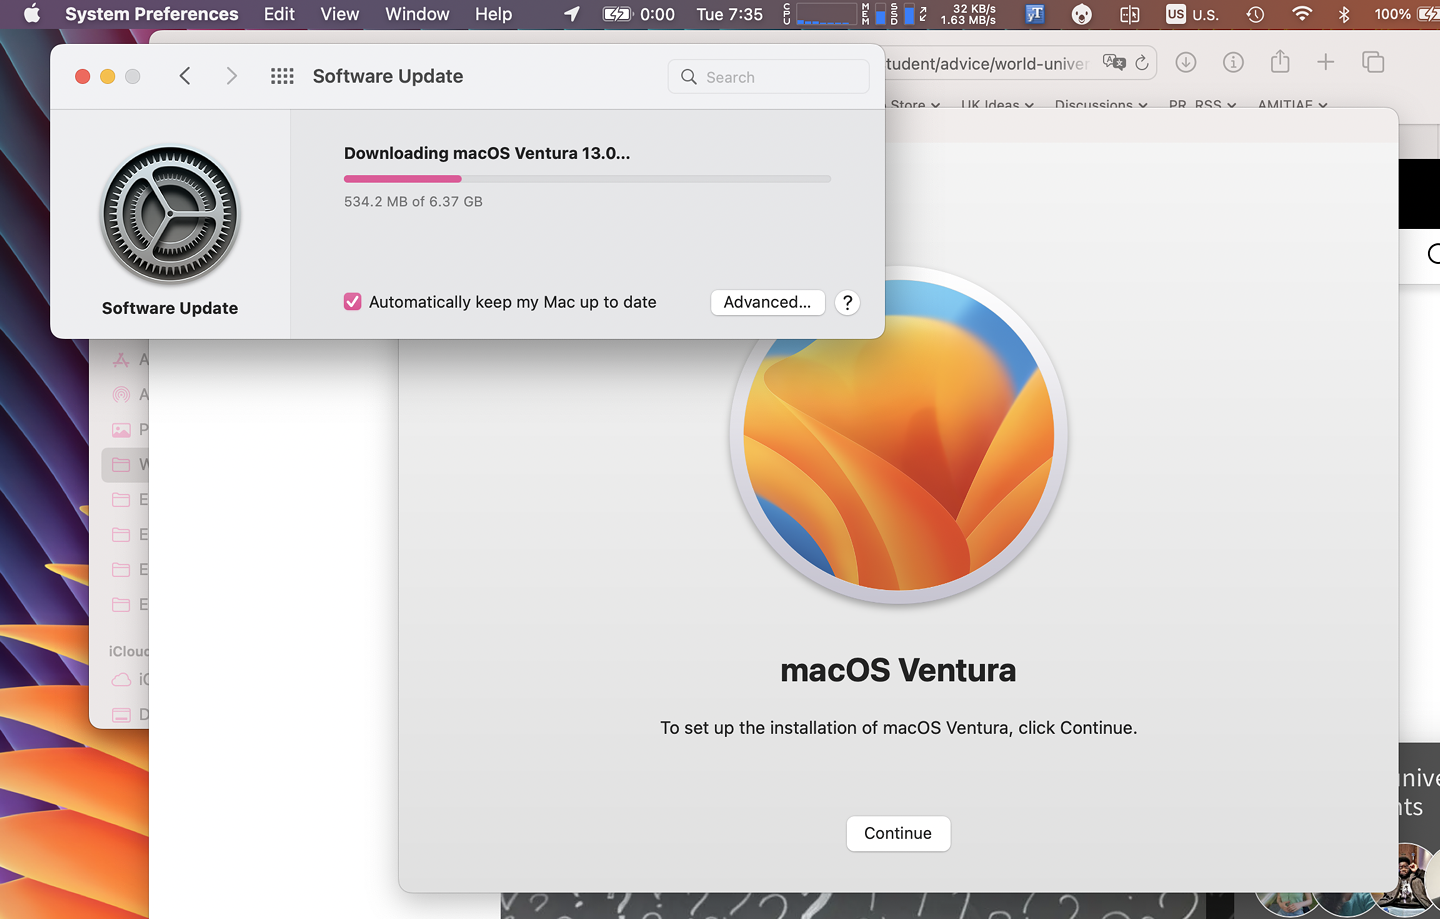
Task: Click the Search field in Software Update
Action: tap(768, 77)
